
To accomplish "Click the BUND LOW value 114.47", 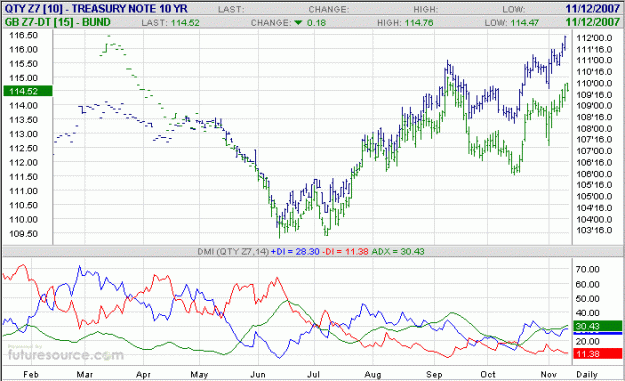I will 525,23.
